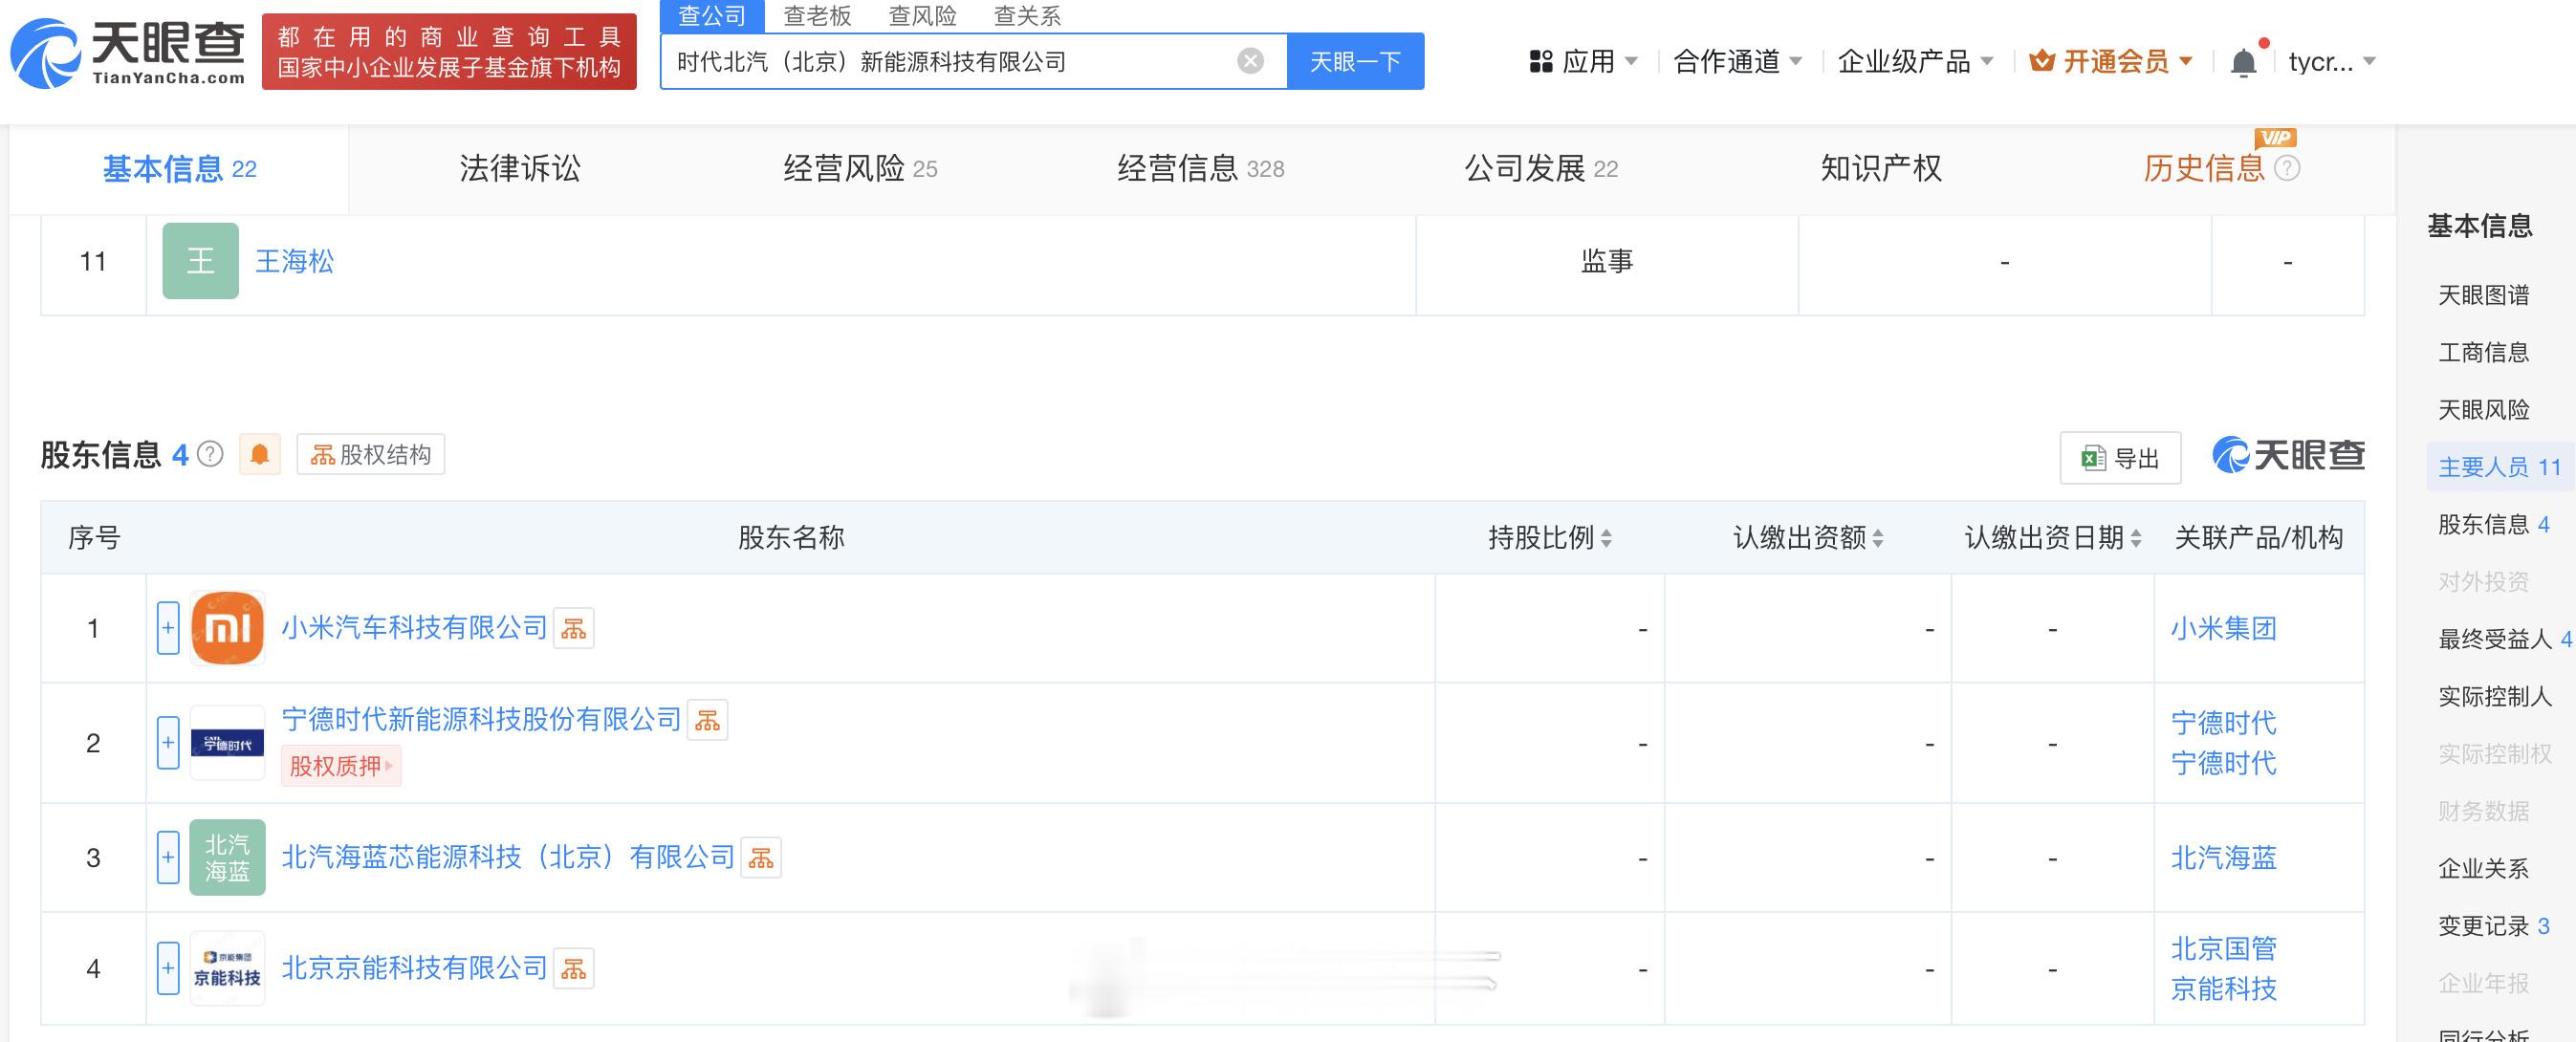2576x1042 pixels.
Task: Open the equity structure icon after 北京京能科技有限公司
Action: (574, 968)
